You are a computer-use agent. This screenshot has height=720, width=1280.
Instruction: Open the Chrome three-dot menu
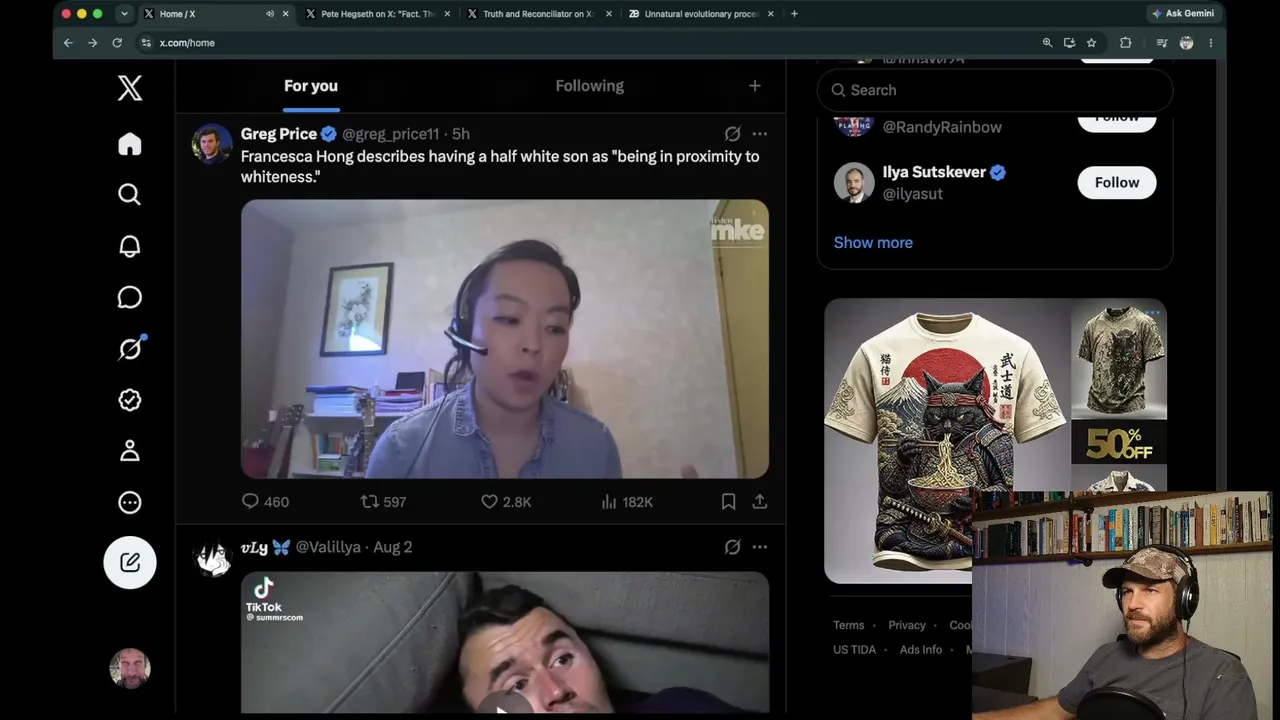[x=1210, y=43]
